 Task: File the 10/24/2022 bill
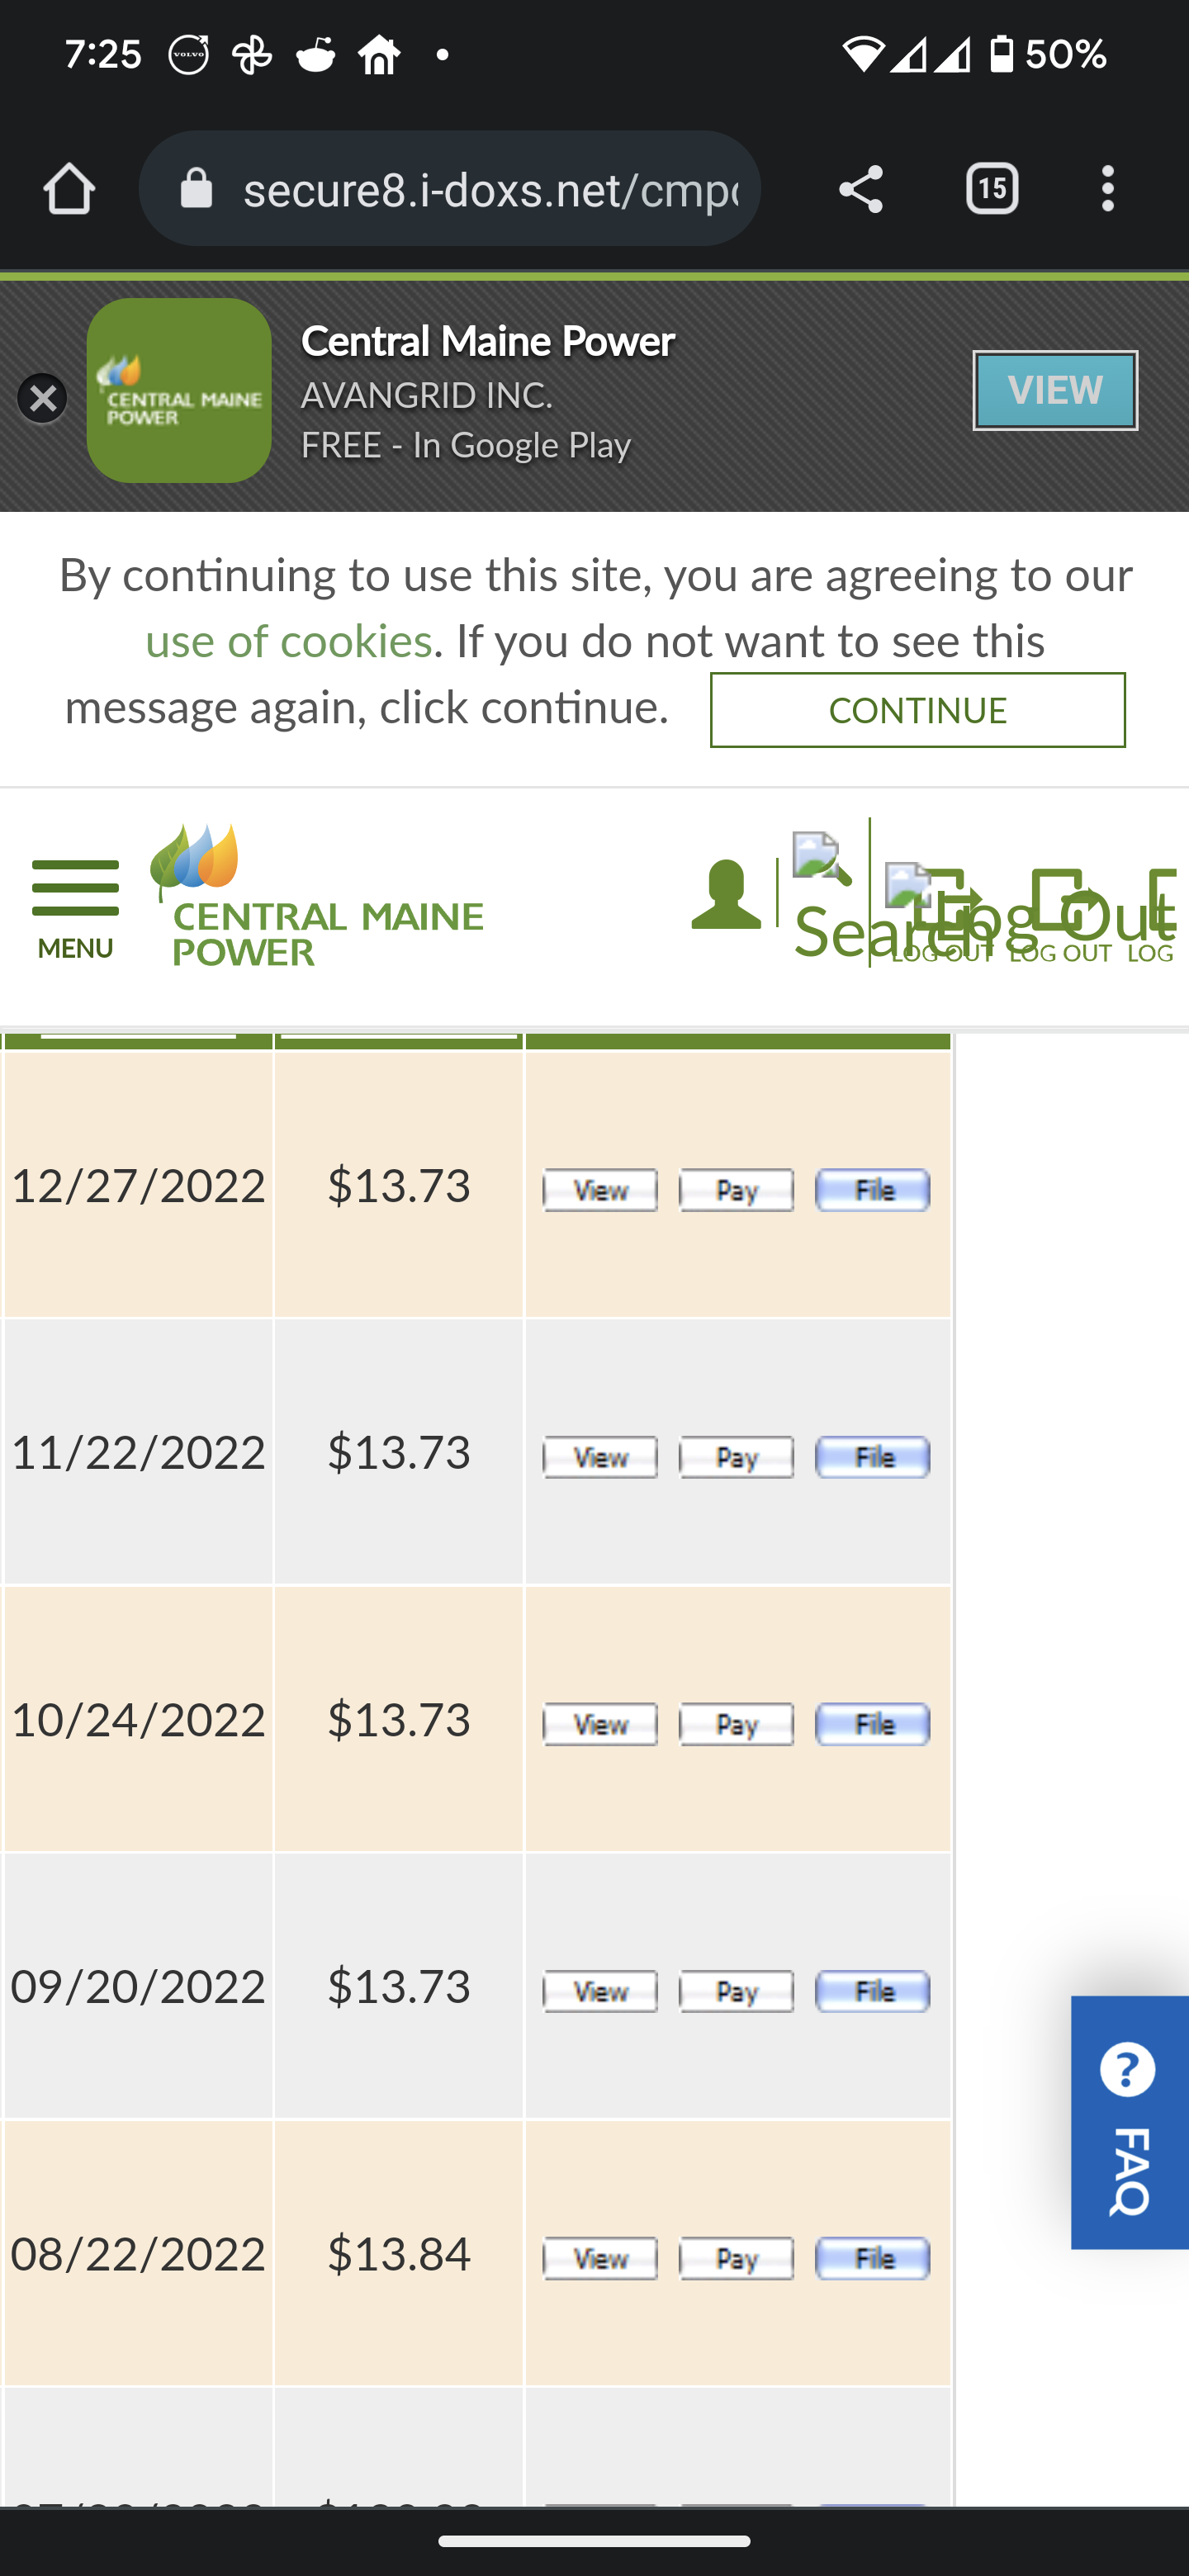[x=872, y=1724]
